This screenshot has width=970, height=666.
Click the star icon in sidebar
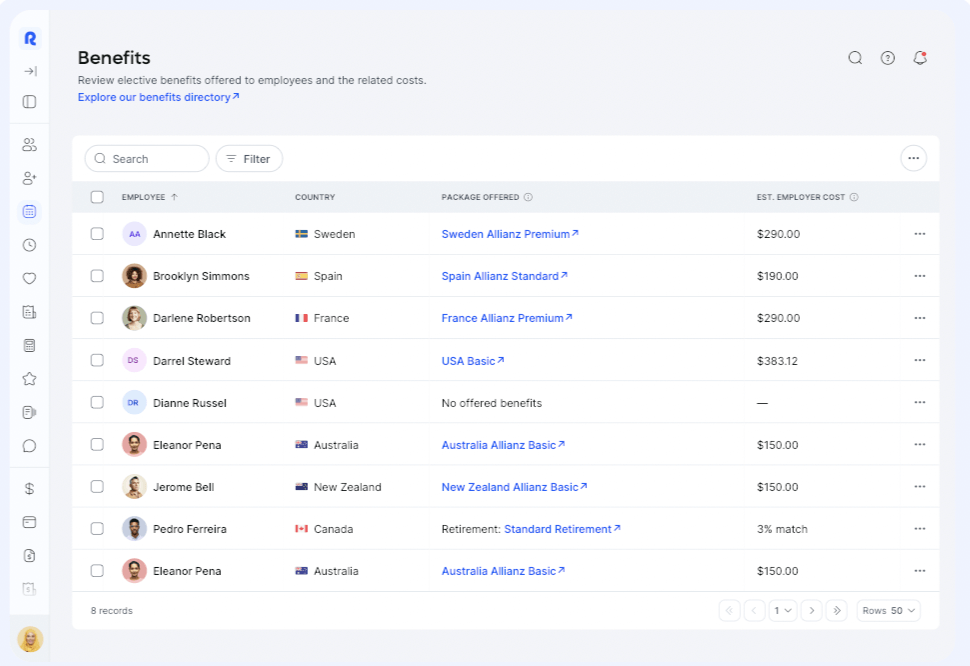[29, 379]
